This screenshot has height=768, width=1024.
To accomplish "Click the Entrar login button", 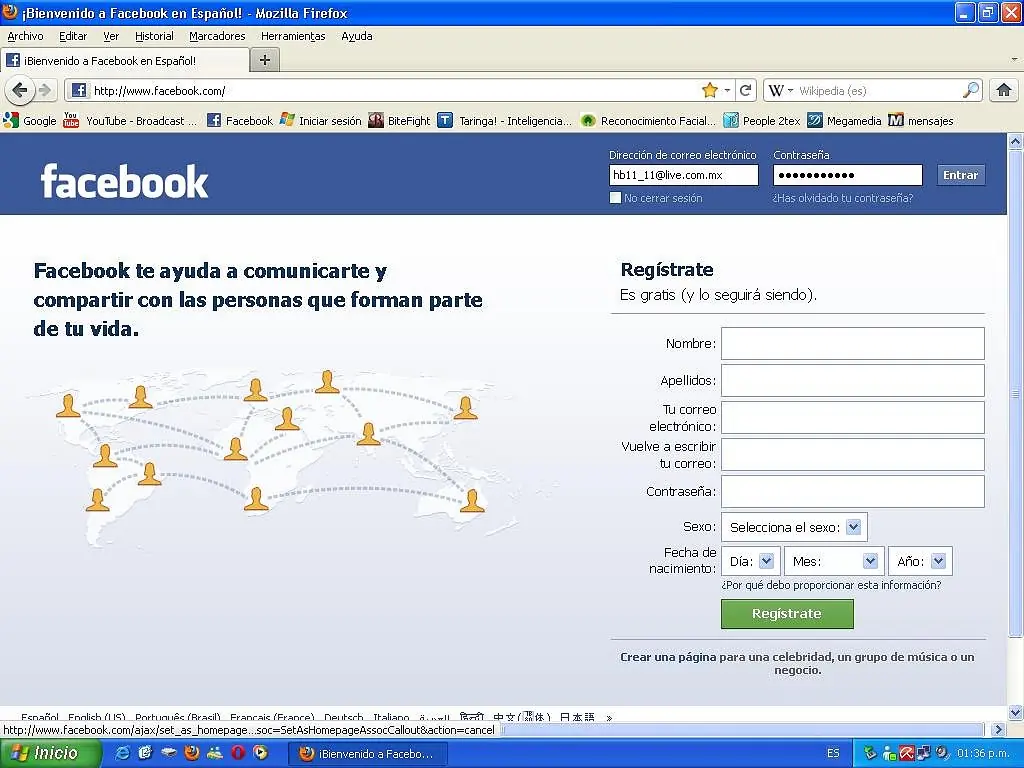I will (x=961, y=174).
